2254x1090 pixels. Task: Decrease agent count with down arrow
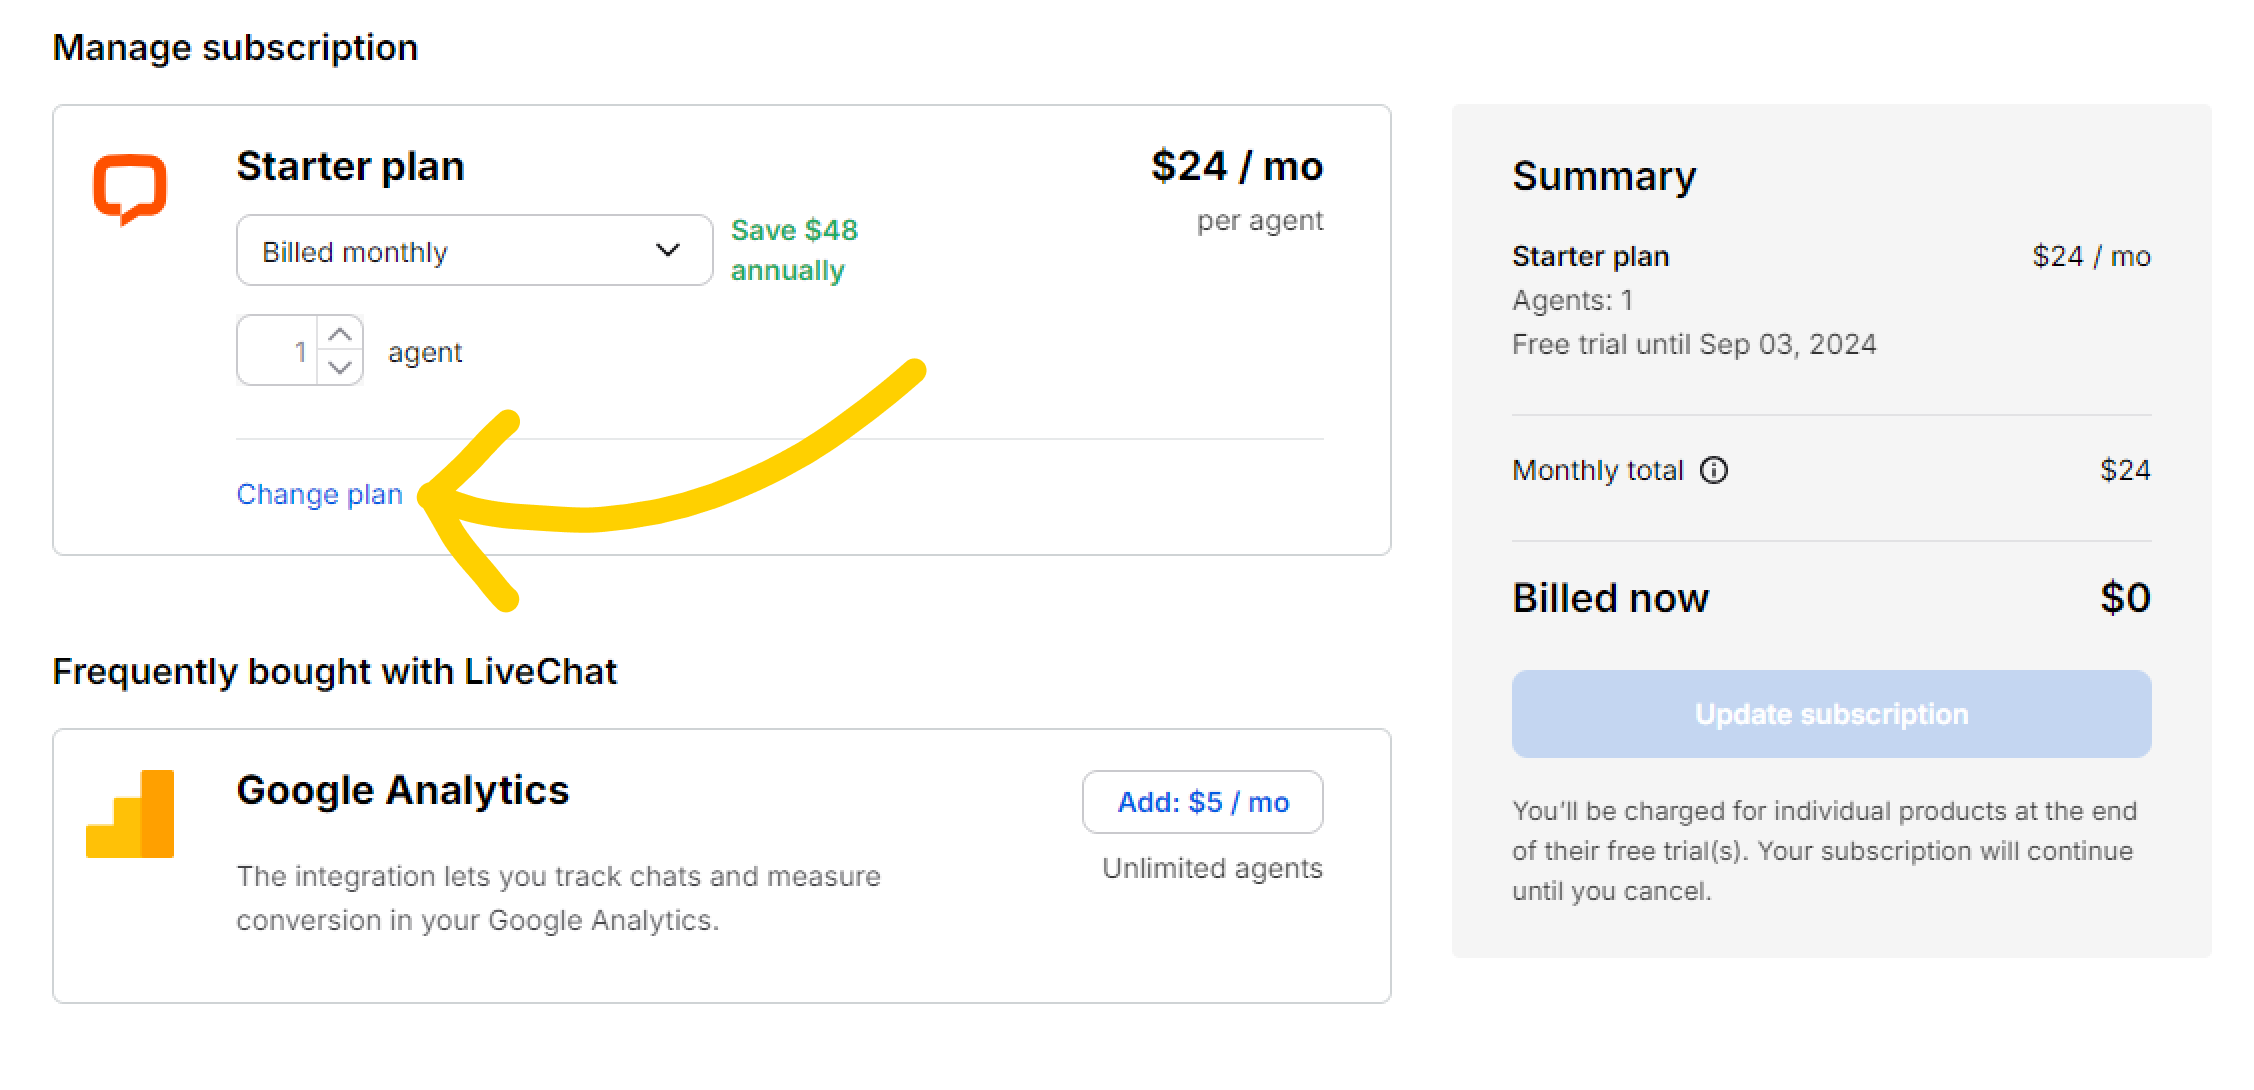tap(340, 367)
